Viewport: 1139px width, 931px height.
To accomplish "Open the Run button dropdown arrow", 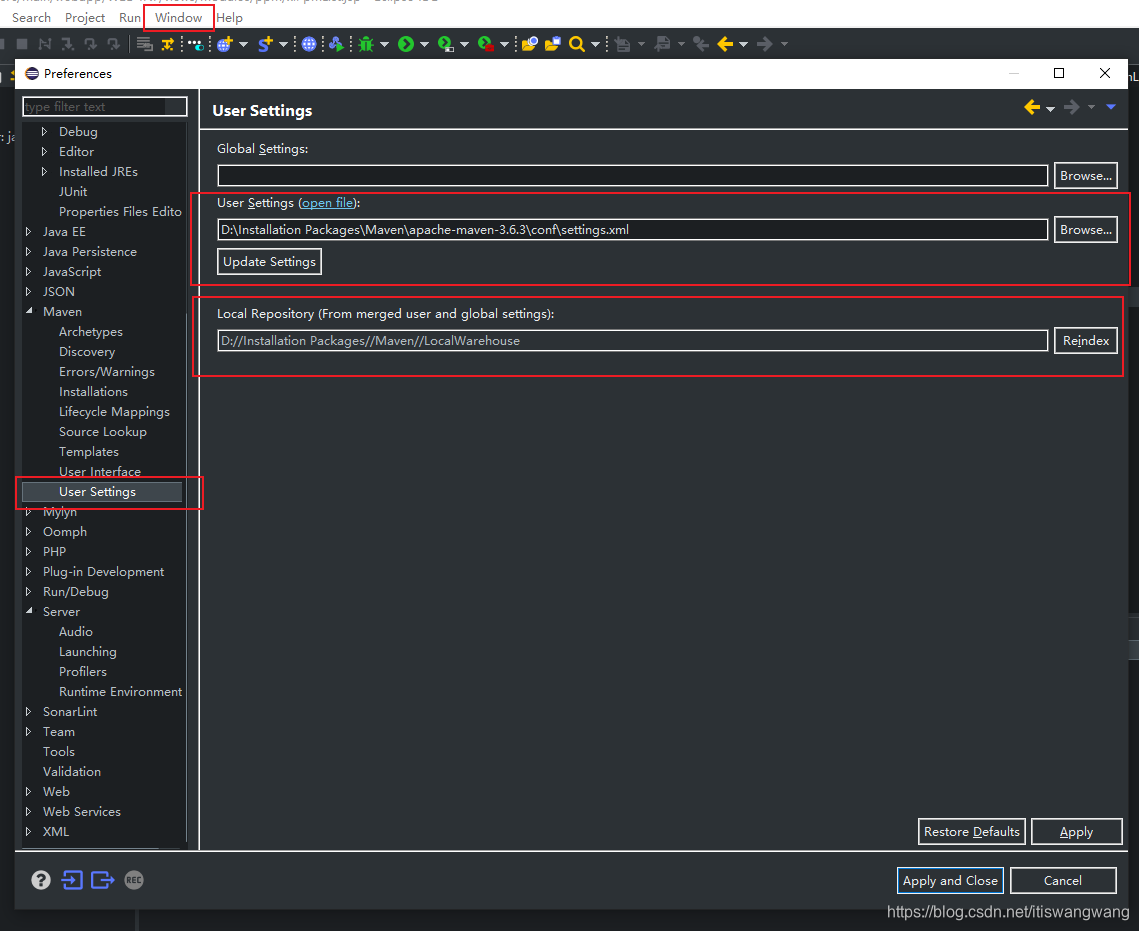I will [424, 45].
